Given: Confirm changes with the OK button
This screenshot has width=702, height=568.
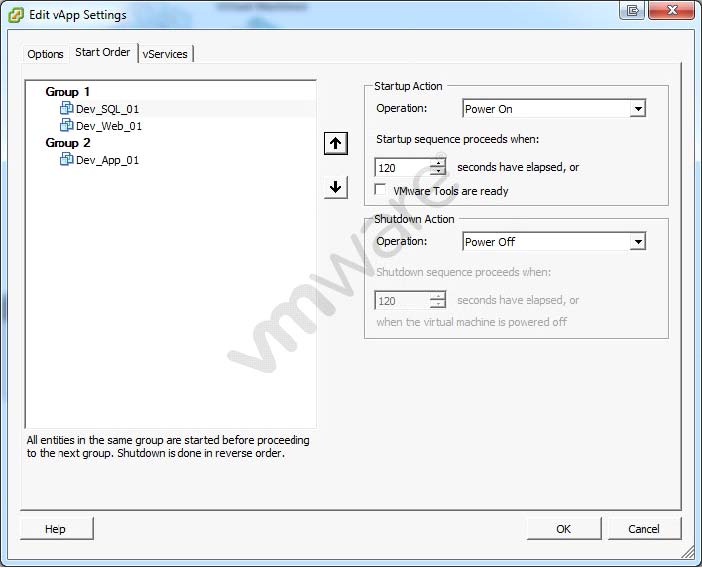Looking at the screenshot, I should 564,529.
